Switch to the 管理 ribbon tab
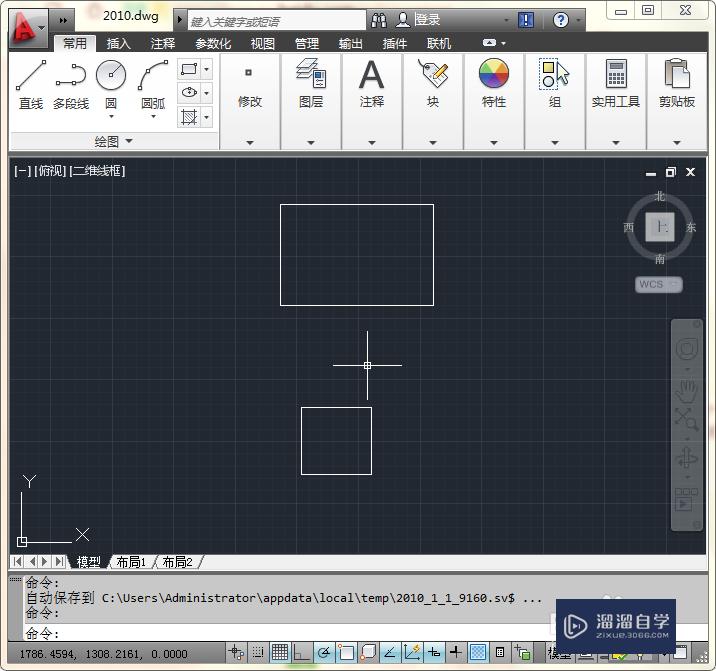 pos(306,43)
